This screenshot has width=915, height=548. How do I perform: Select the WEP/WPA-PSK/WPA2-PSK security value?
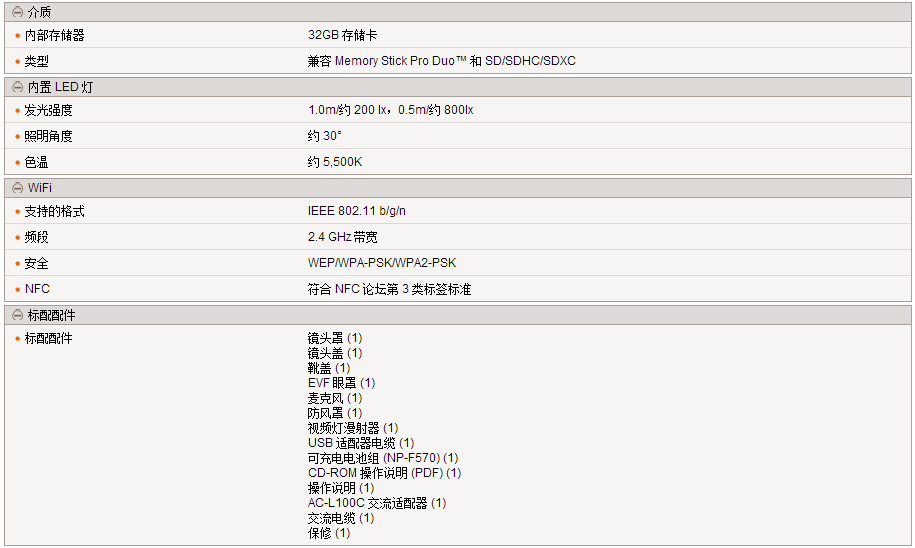382,263
